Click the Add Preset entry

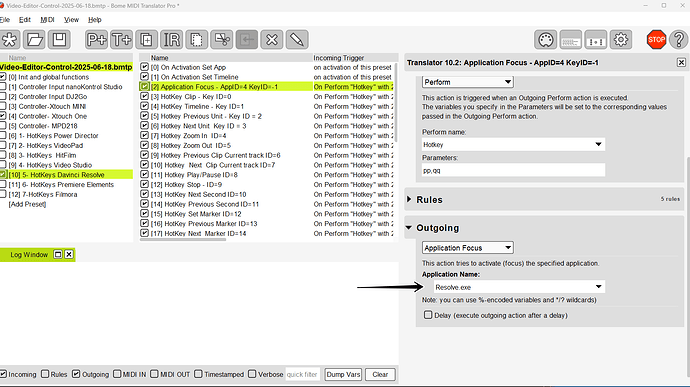pyautogui.click(x=27, y=204)
